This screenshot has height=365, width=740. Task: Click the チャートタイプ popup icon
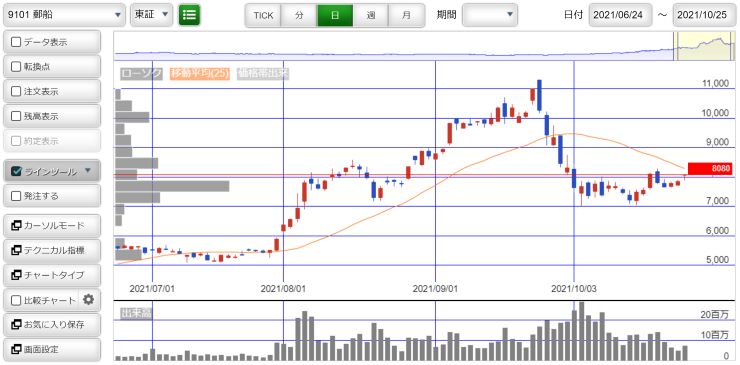16,275
